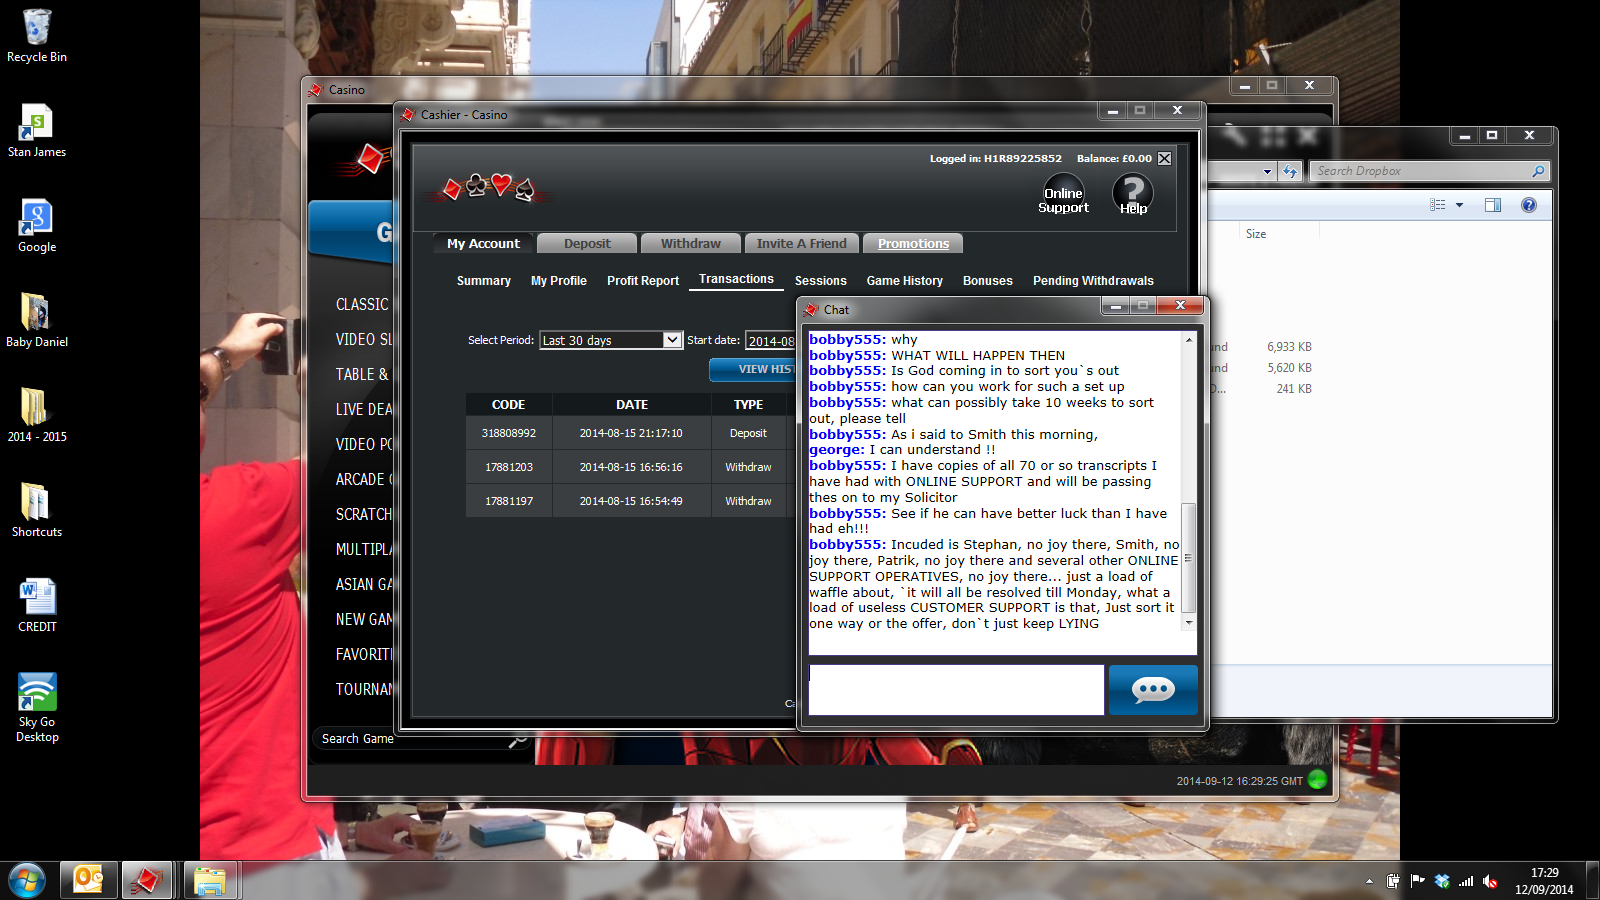Open Pending Withdrawals section
Image resolution: width=1600 pixels, height=900 pixels.
click(x=1093, y=281)
